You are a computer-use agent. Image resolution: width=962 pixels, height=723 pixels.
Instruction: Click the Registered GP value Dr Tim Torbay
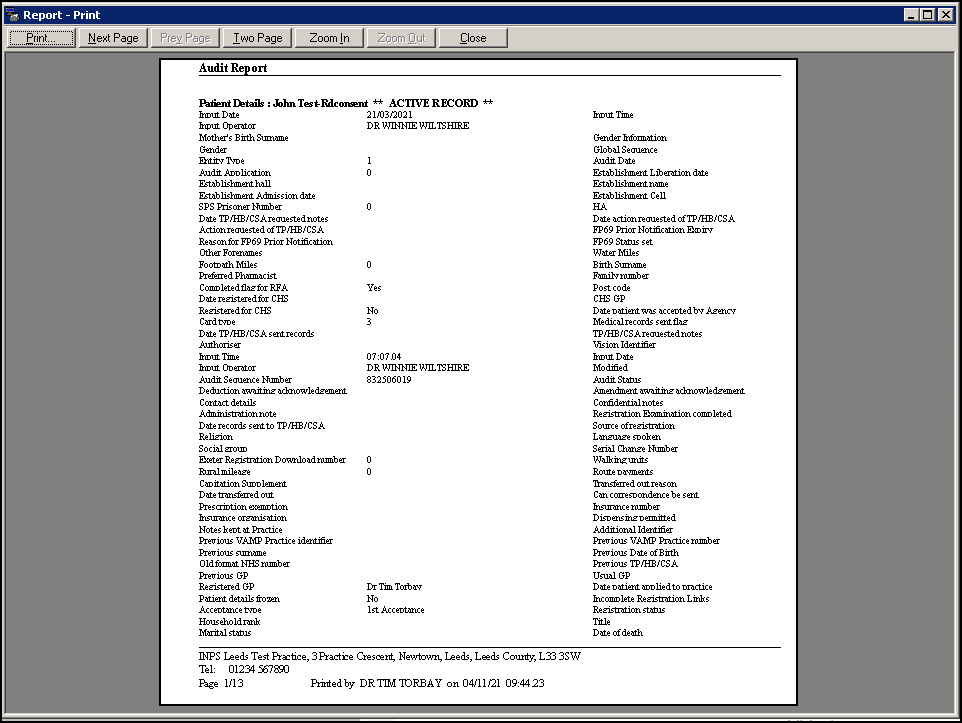[394, 587]
